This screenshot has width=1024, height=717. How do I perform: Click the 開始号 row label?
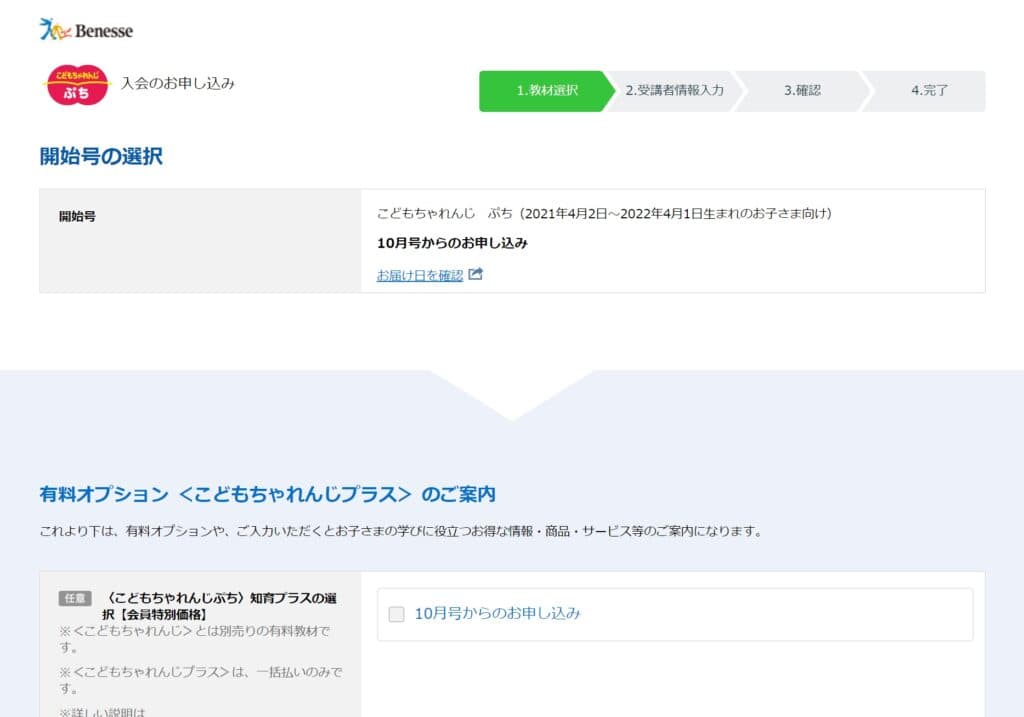click(x=77, y=216)
